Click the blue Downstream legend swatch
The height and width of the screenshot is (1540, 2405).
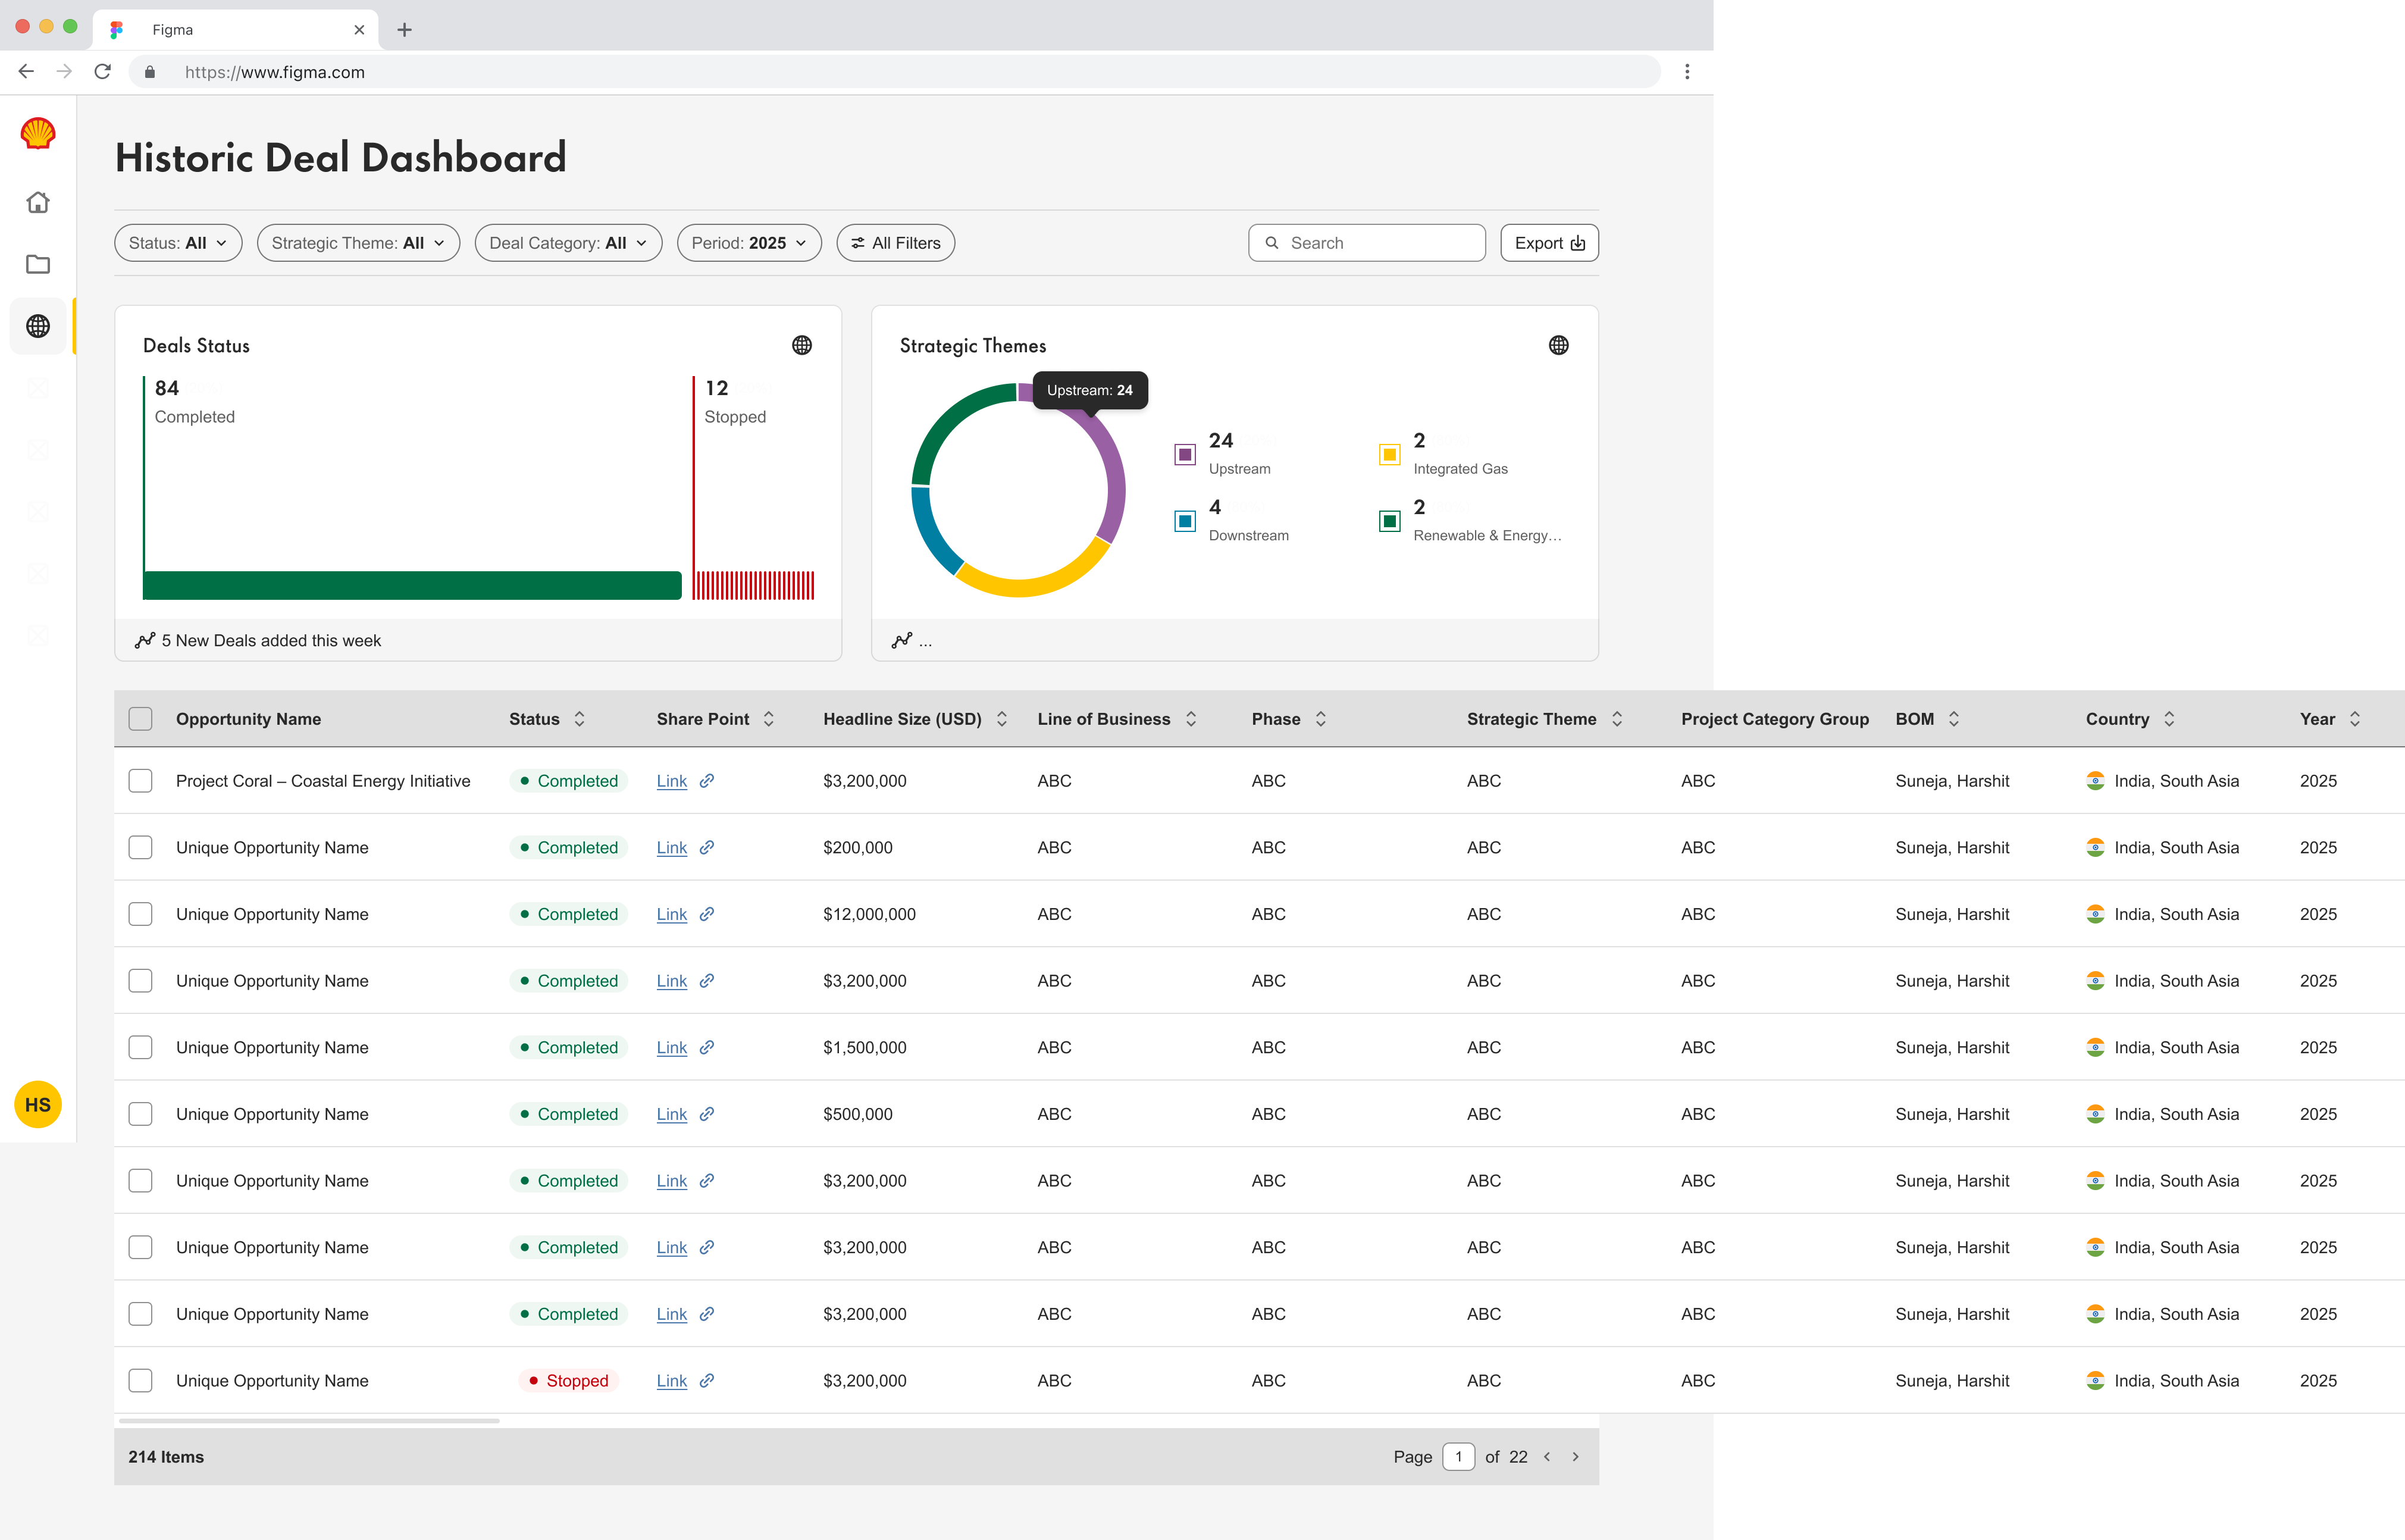tap(1185, 521)
